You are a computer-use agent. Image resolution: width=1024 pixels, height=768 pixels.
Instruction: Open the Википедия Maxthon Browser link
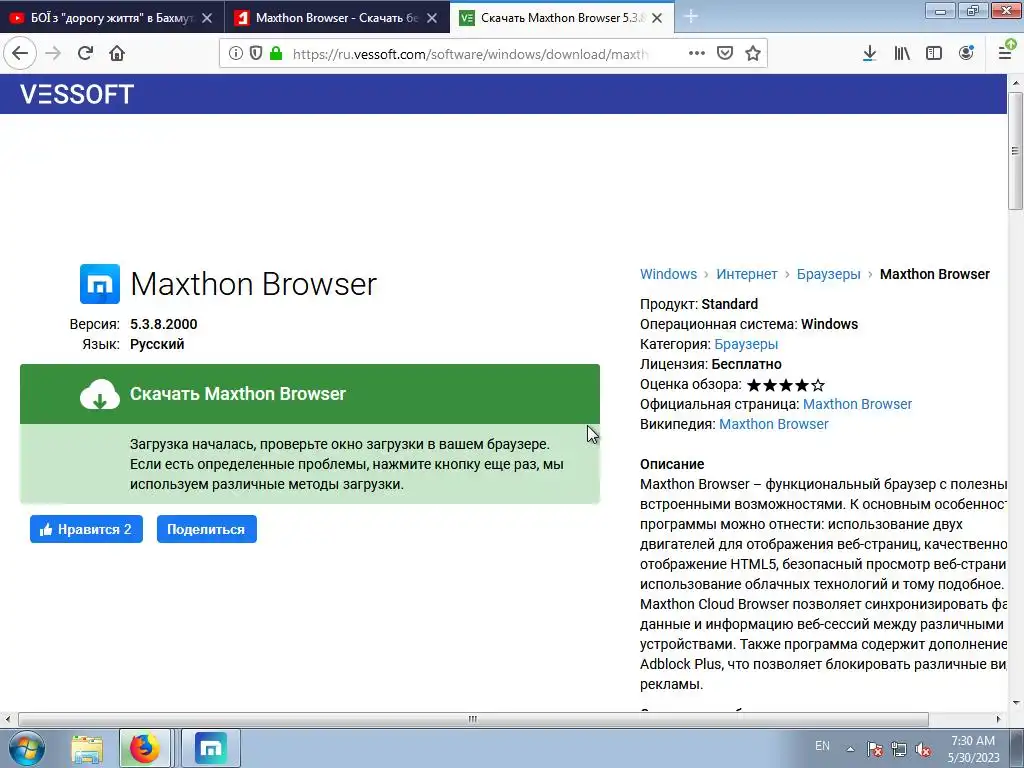[x=773, y=424]
